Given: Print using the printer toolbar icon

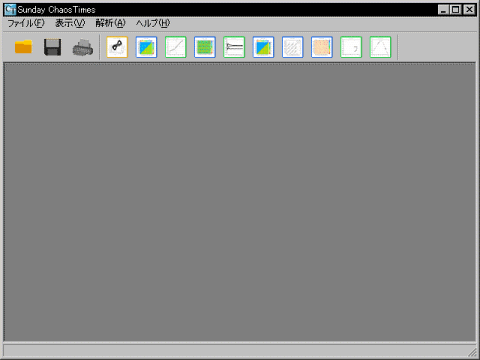Looking at the screenshot, I should tap(82, 48).
